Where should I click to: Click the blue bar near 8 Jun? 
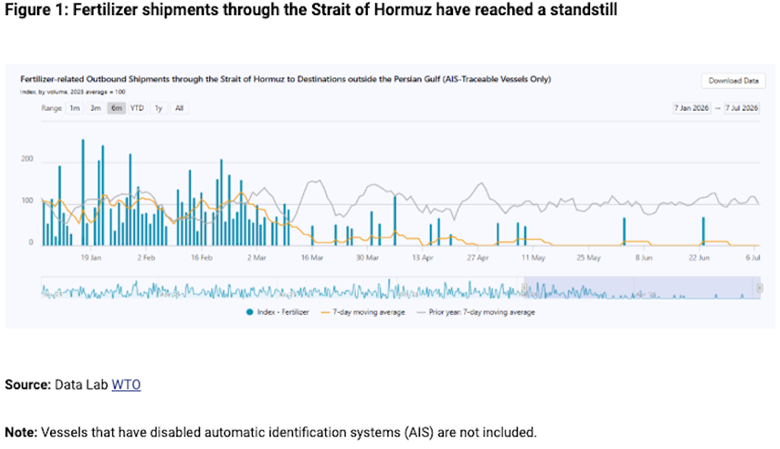click(x=624, y=232)
